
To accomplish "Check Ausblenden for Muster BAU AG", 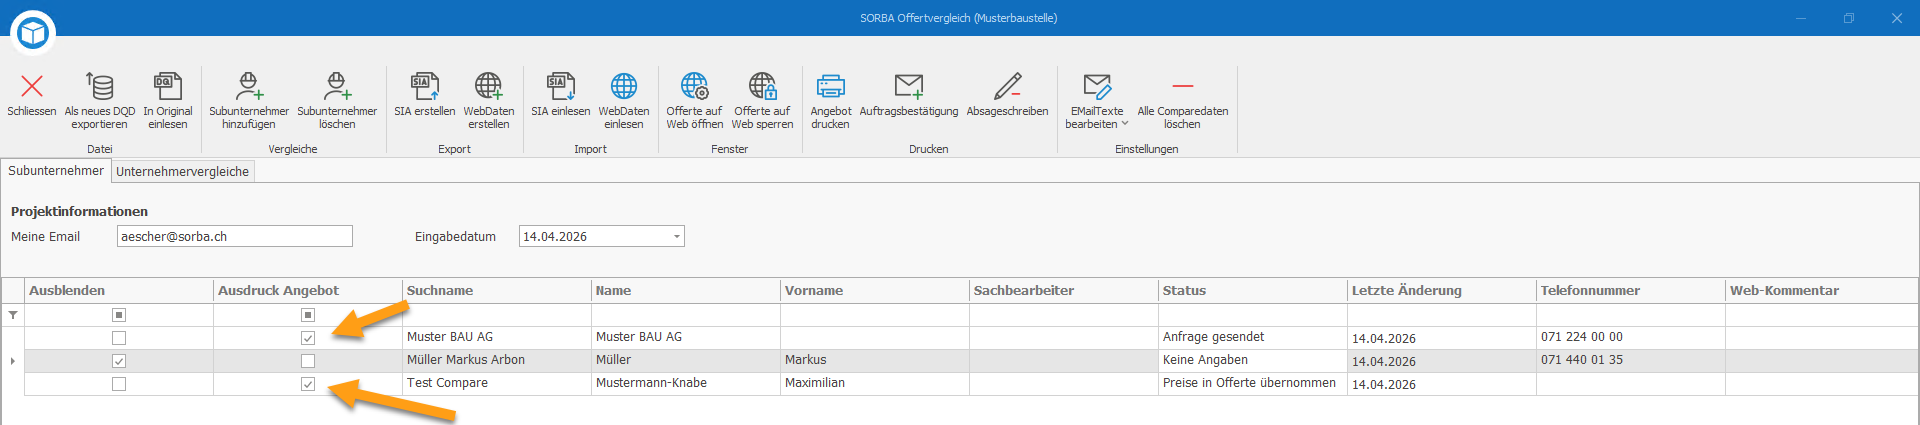I will tap(119, 338).
